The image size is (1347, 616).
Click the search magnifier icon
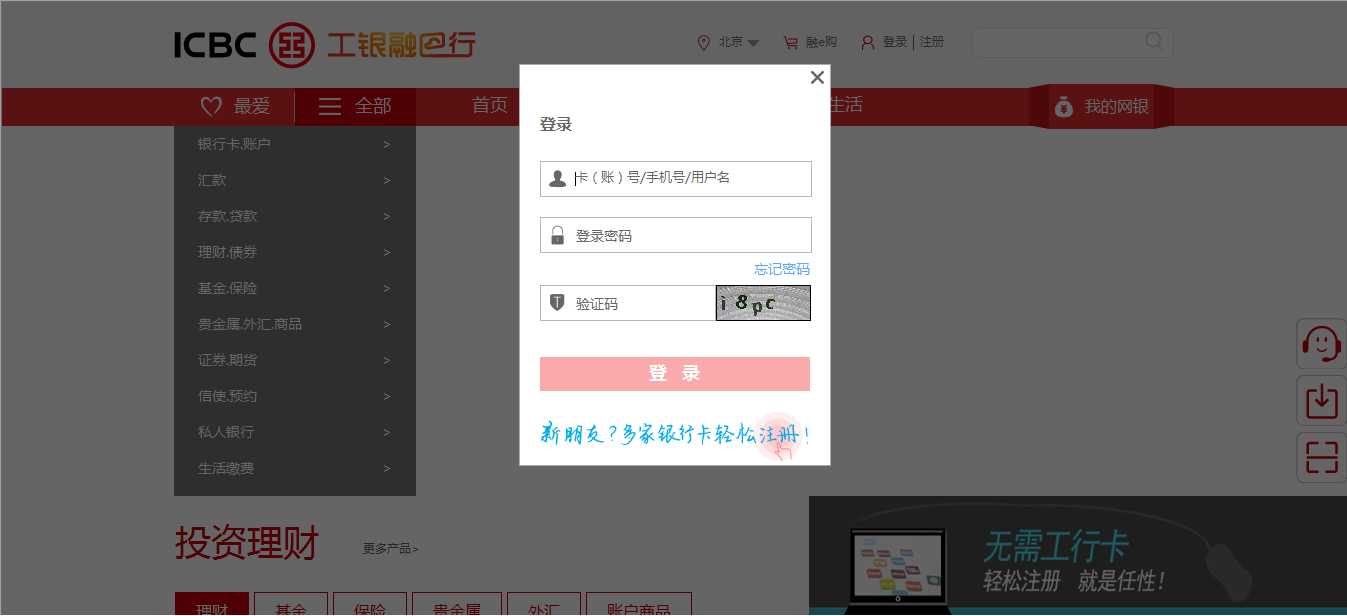[1154, 42]
